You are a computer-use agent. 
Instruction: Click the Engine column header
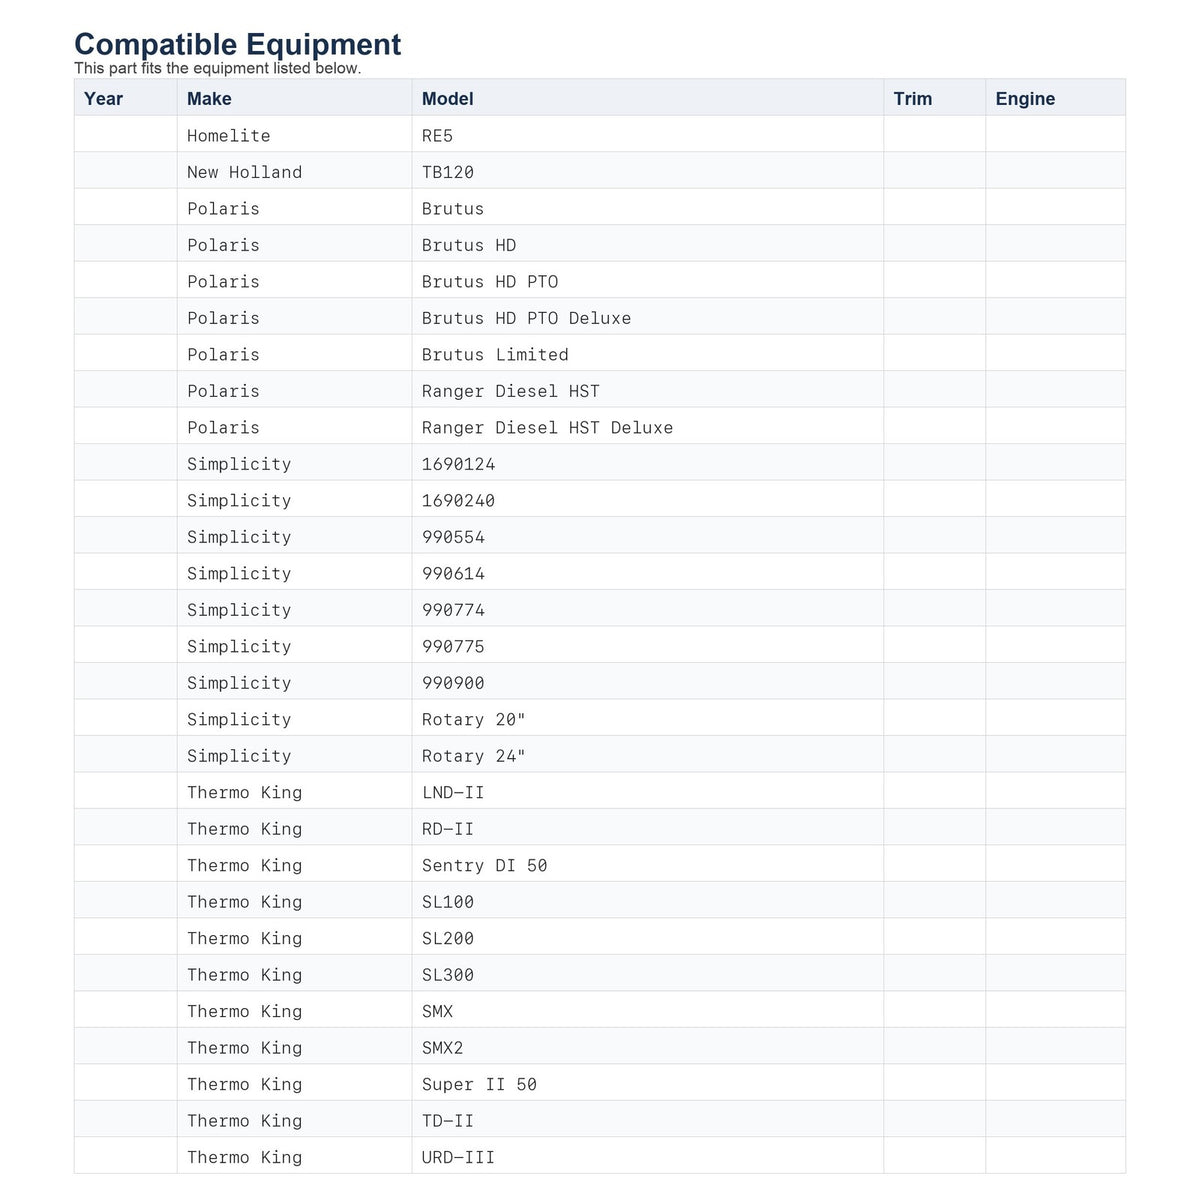[x=1055, y=98]
